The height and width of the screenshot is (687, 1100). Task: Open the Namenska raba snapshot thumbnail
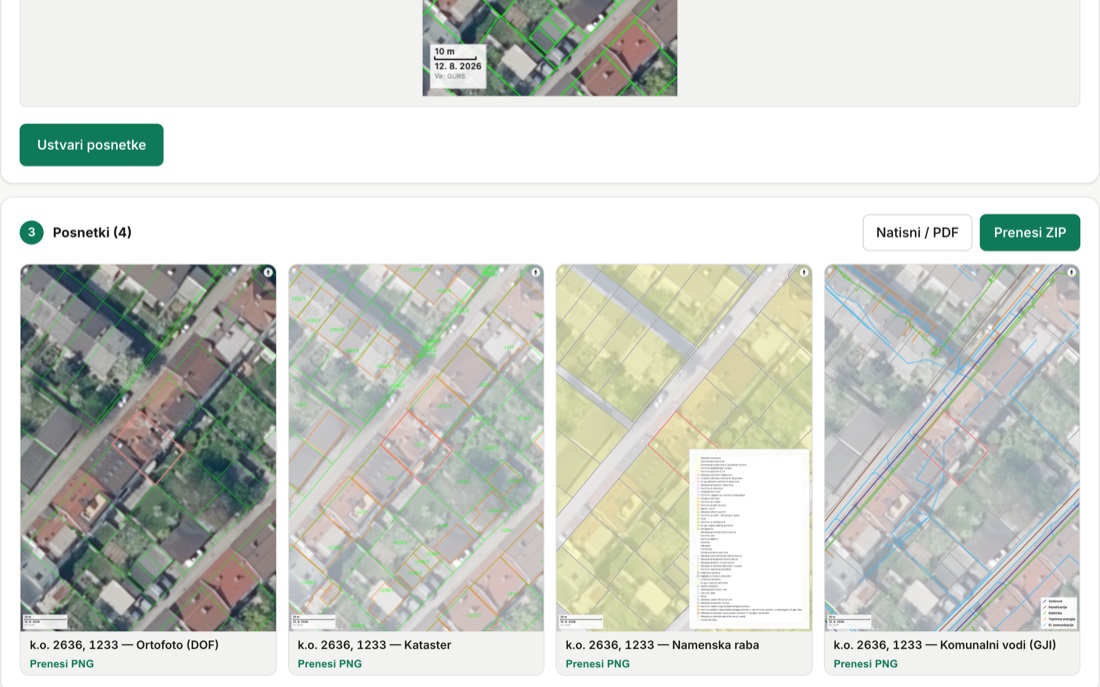coord(684,448)
